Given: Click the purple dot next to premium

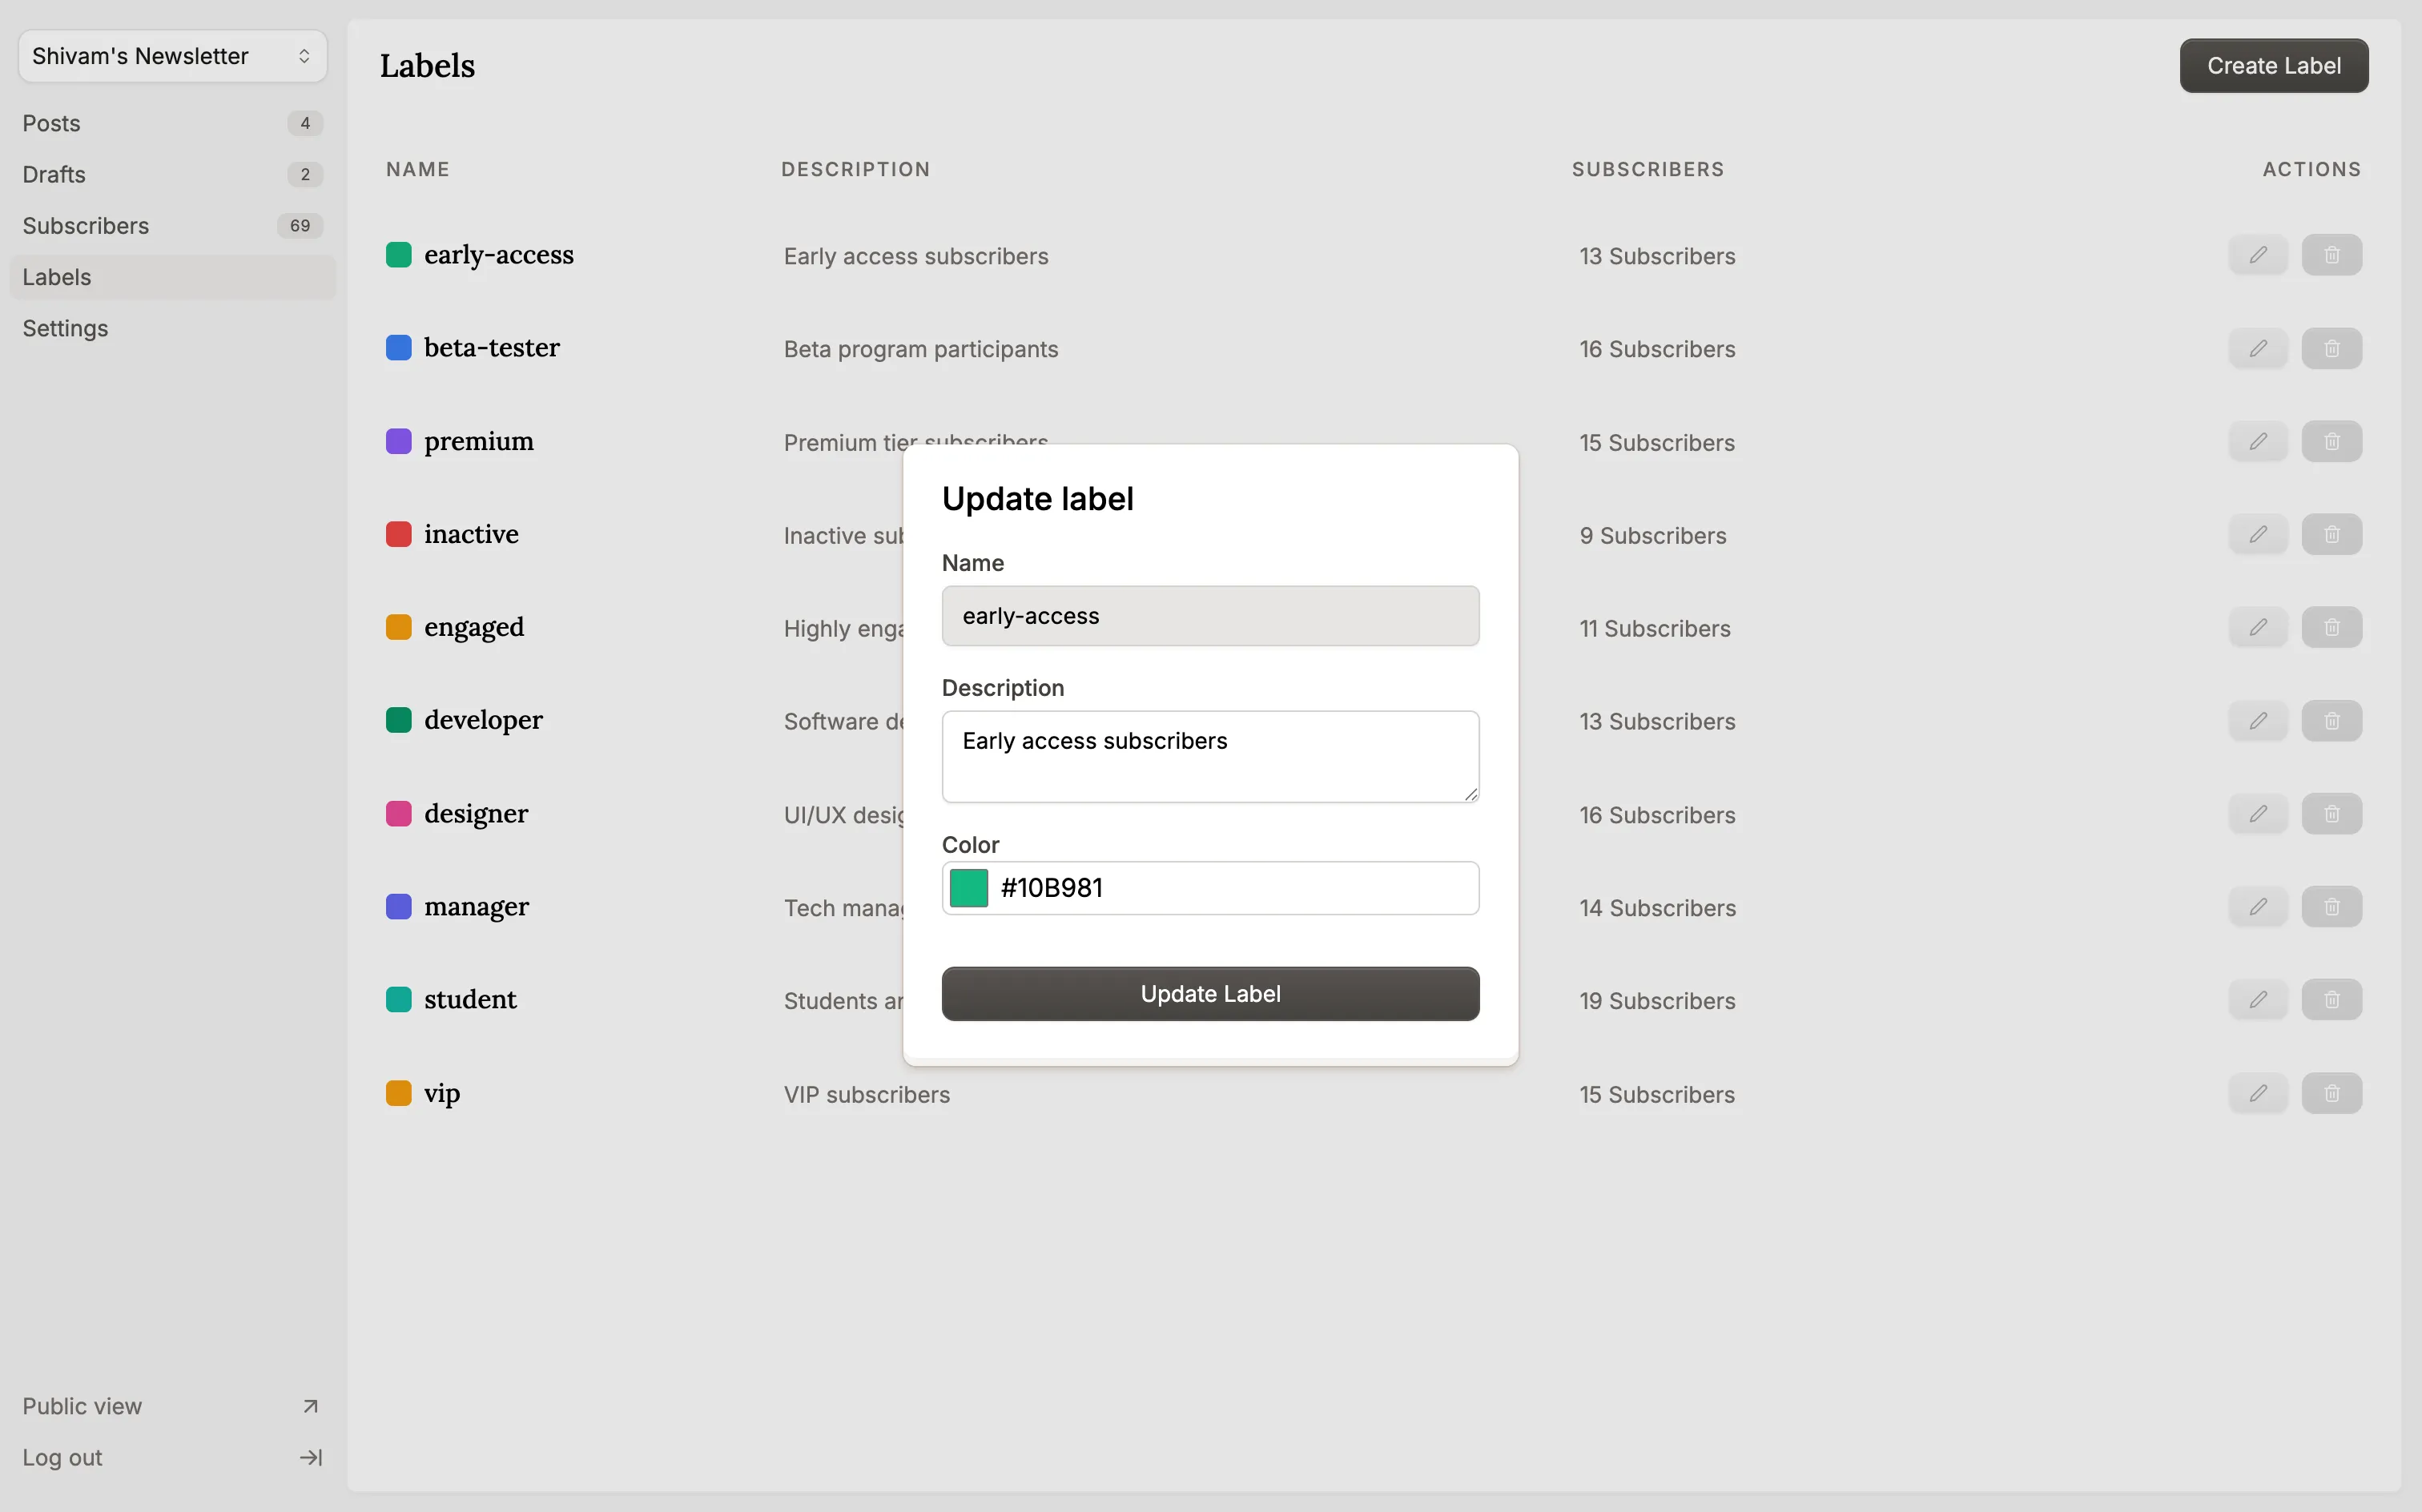Looking at the screenshot, I should 399,440.
